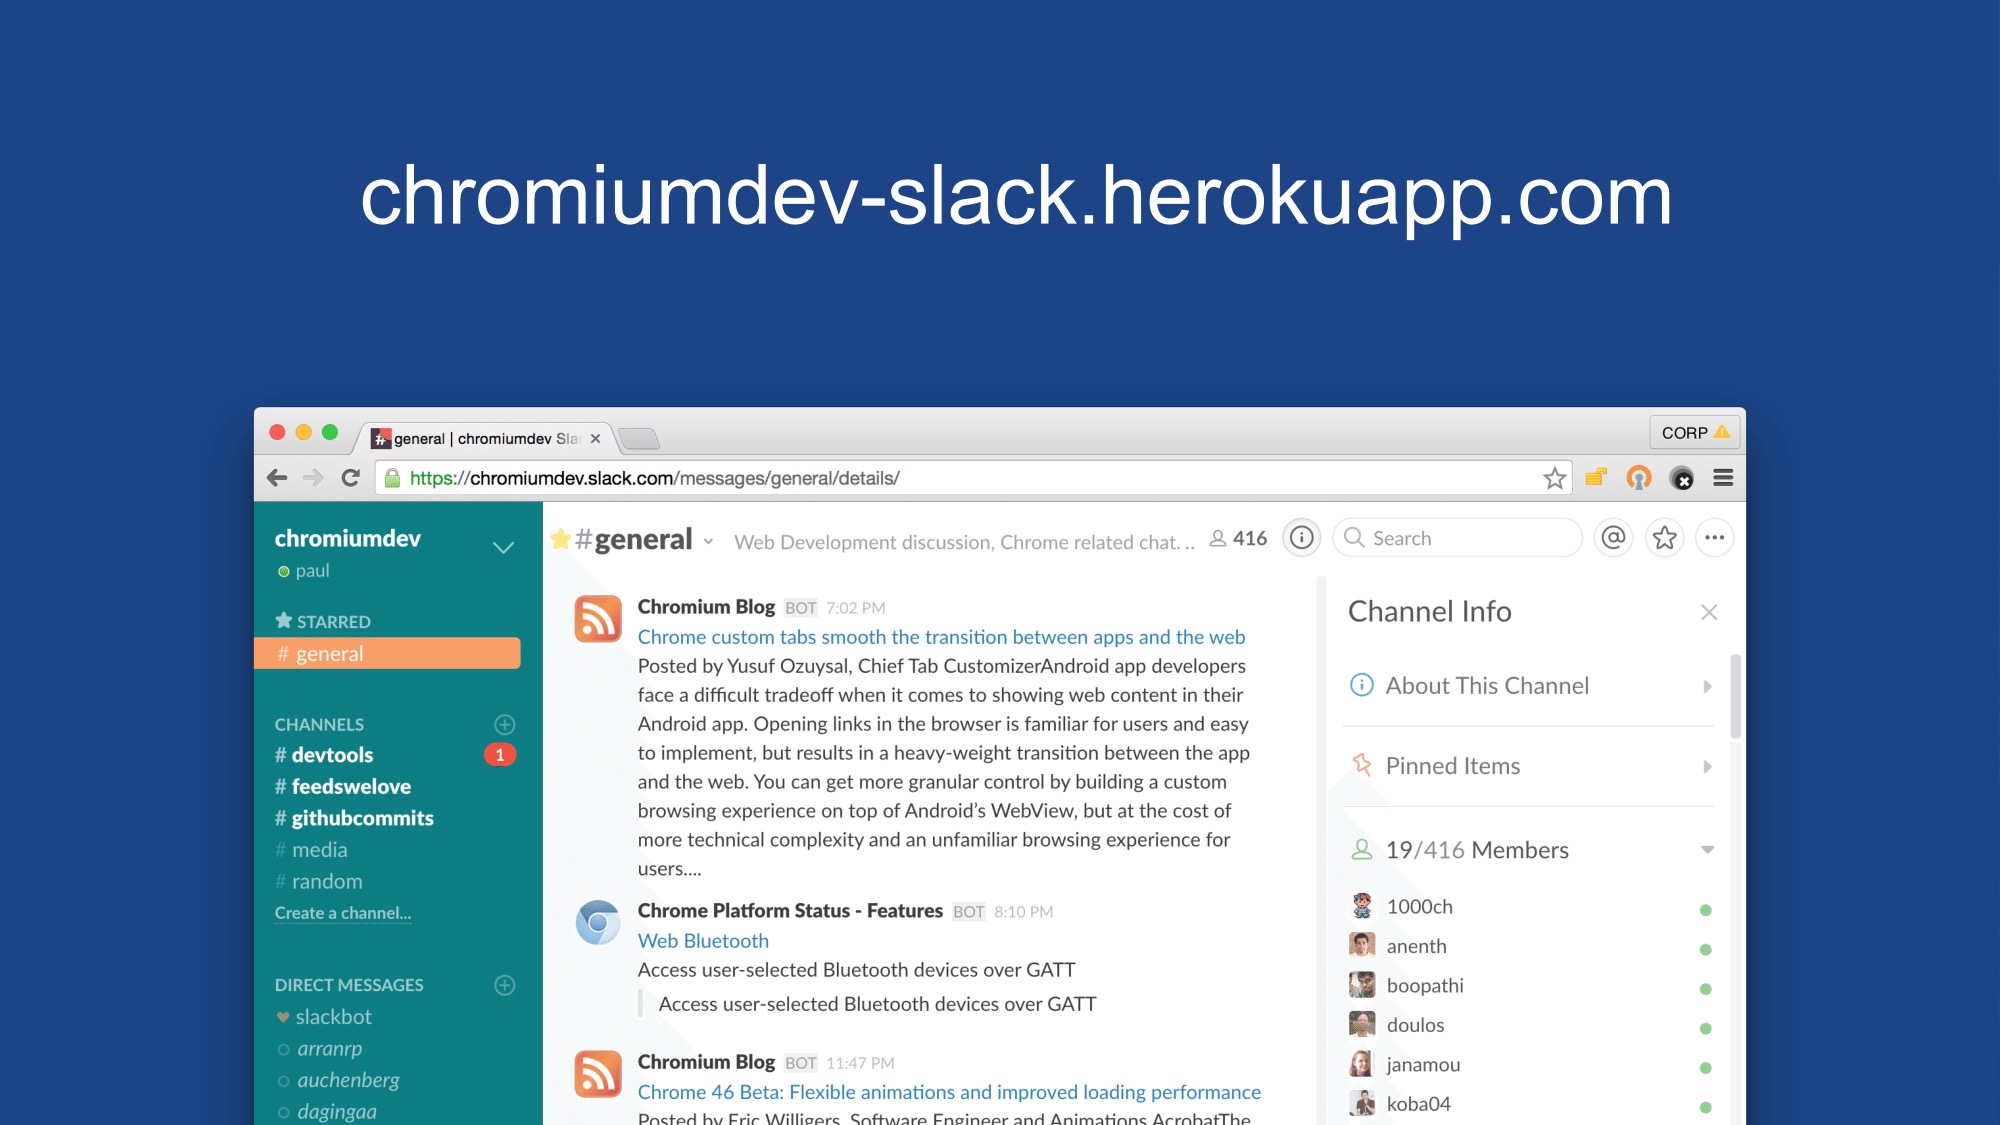2000x1125 pixels.
Task: Open mentions with the @ icon
Action: pyautogui.click(x=1613, y=538)
